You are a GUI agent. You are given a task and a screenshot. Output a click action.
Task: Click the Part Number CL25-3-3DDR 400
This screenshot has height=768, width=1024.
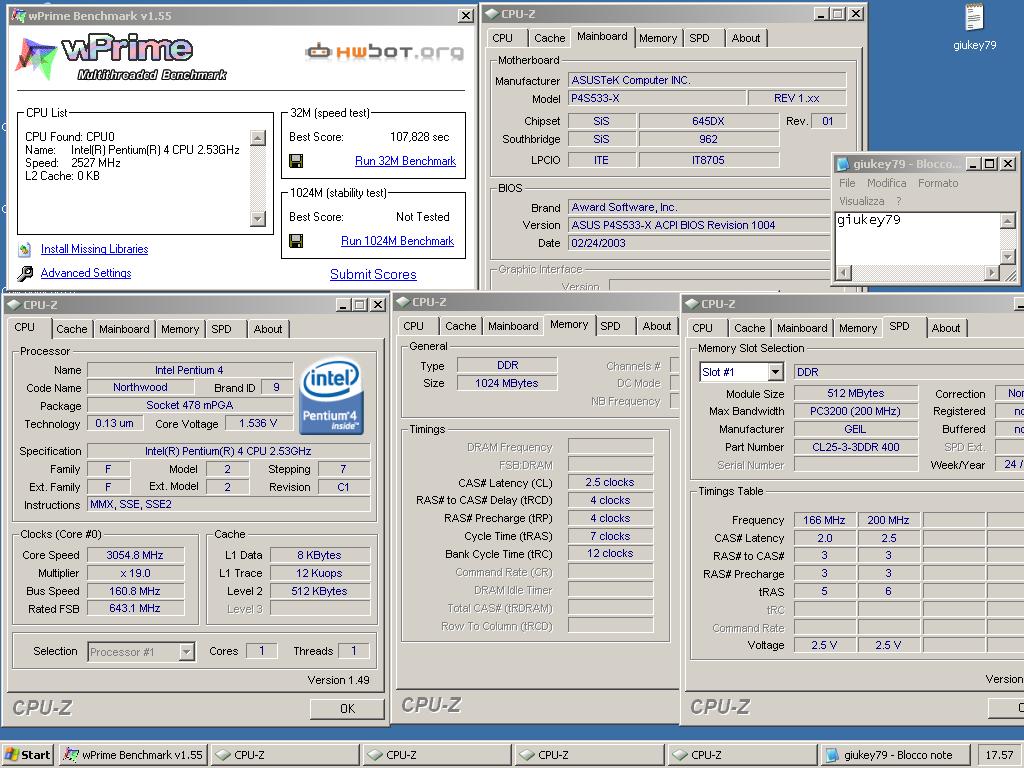pos(856,447)
